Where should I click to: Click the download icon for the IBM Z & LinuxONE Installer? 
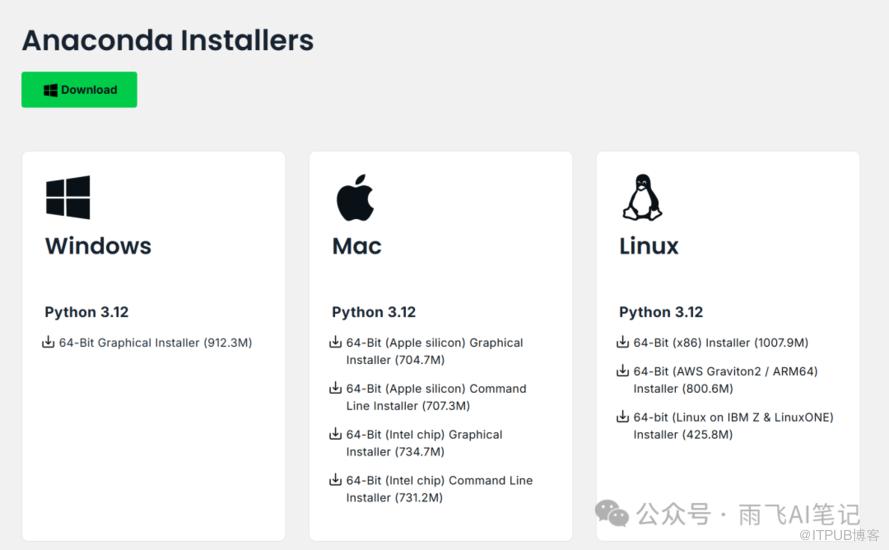[x=623, y=417]
